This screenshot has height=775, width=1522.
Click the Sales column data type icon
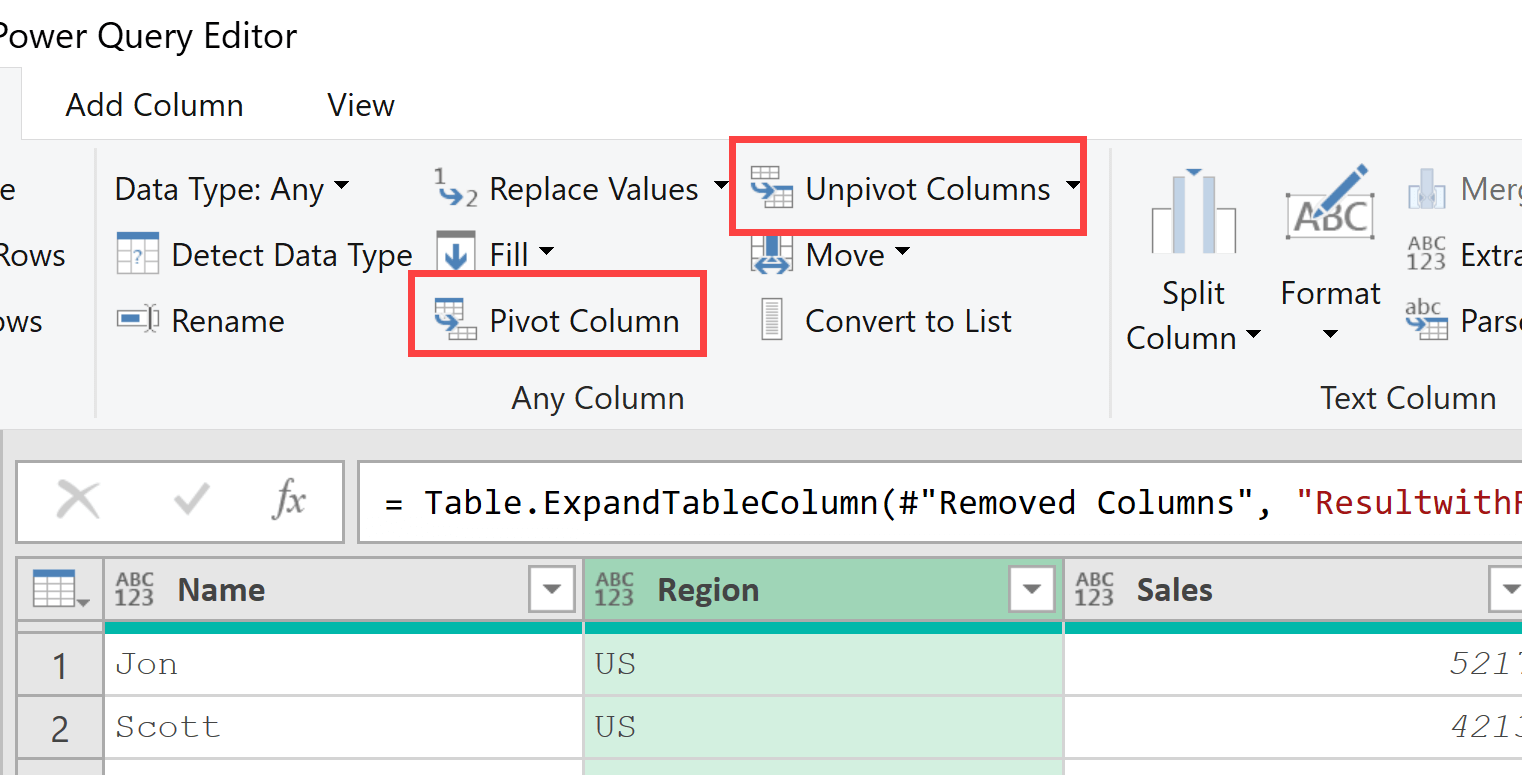click(1094, 590)
